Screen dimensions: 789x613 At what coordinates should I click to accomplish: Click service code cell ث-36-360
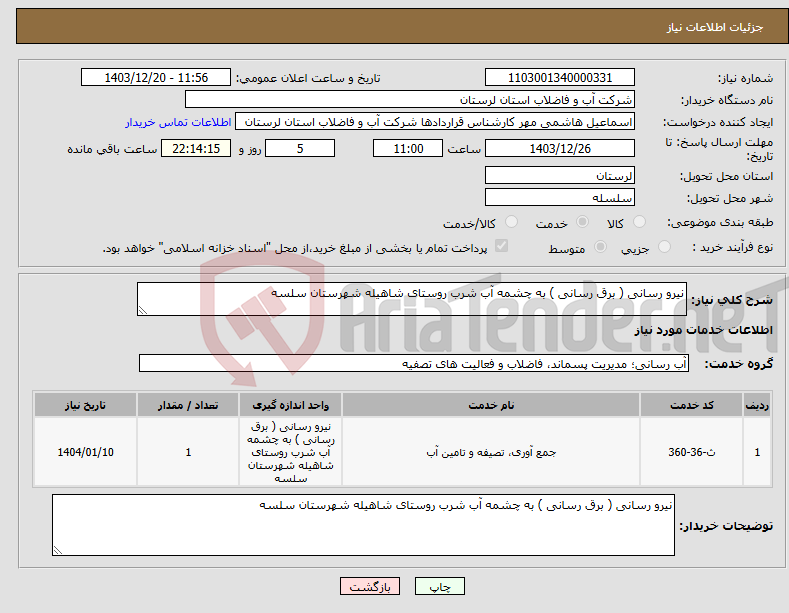691,452
